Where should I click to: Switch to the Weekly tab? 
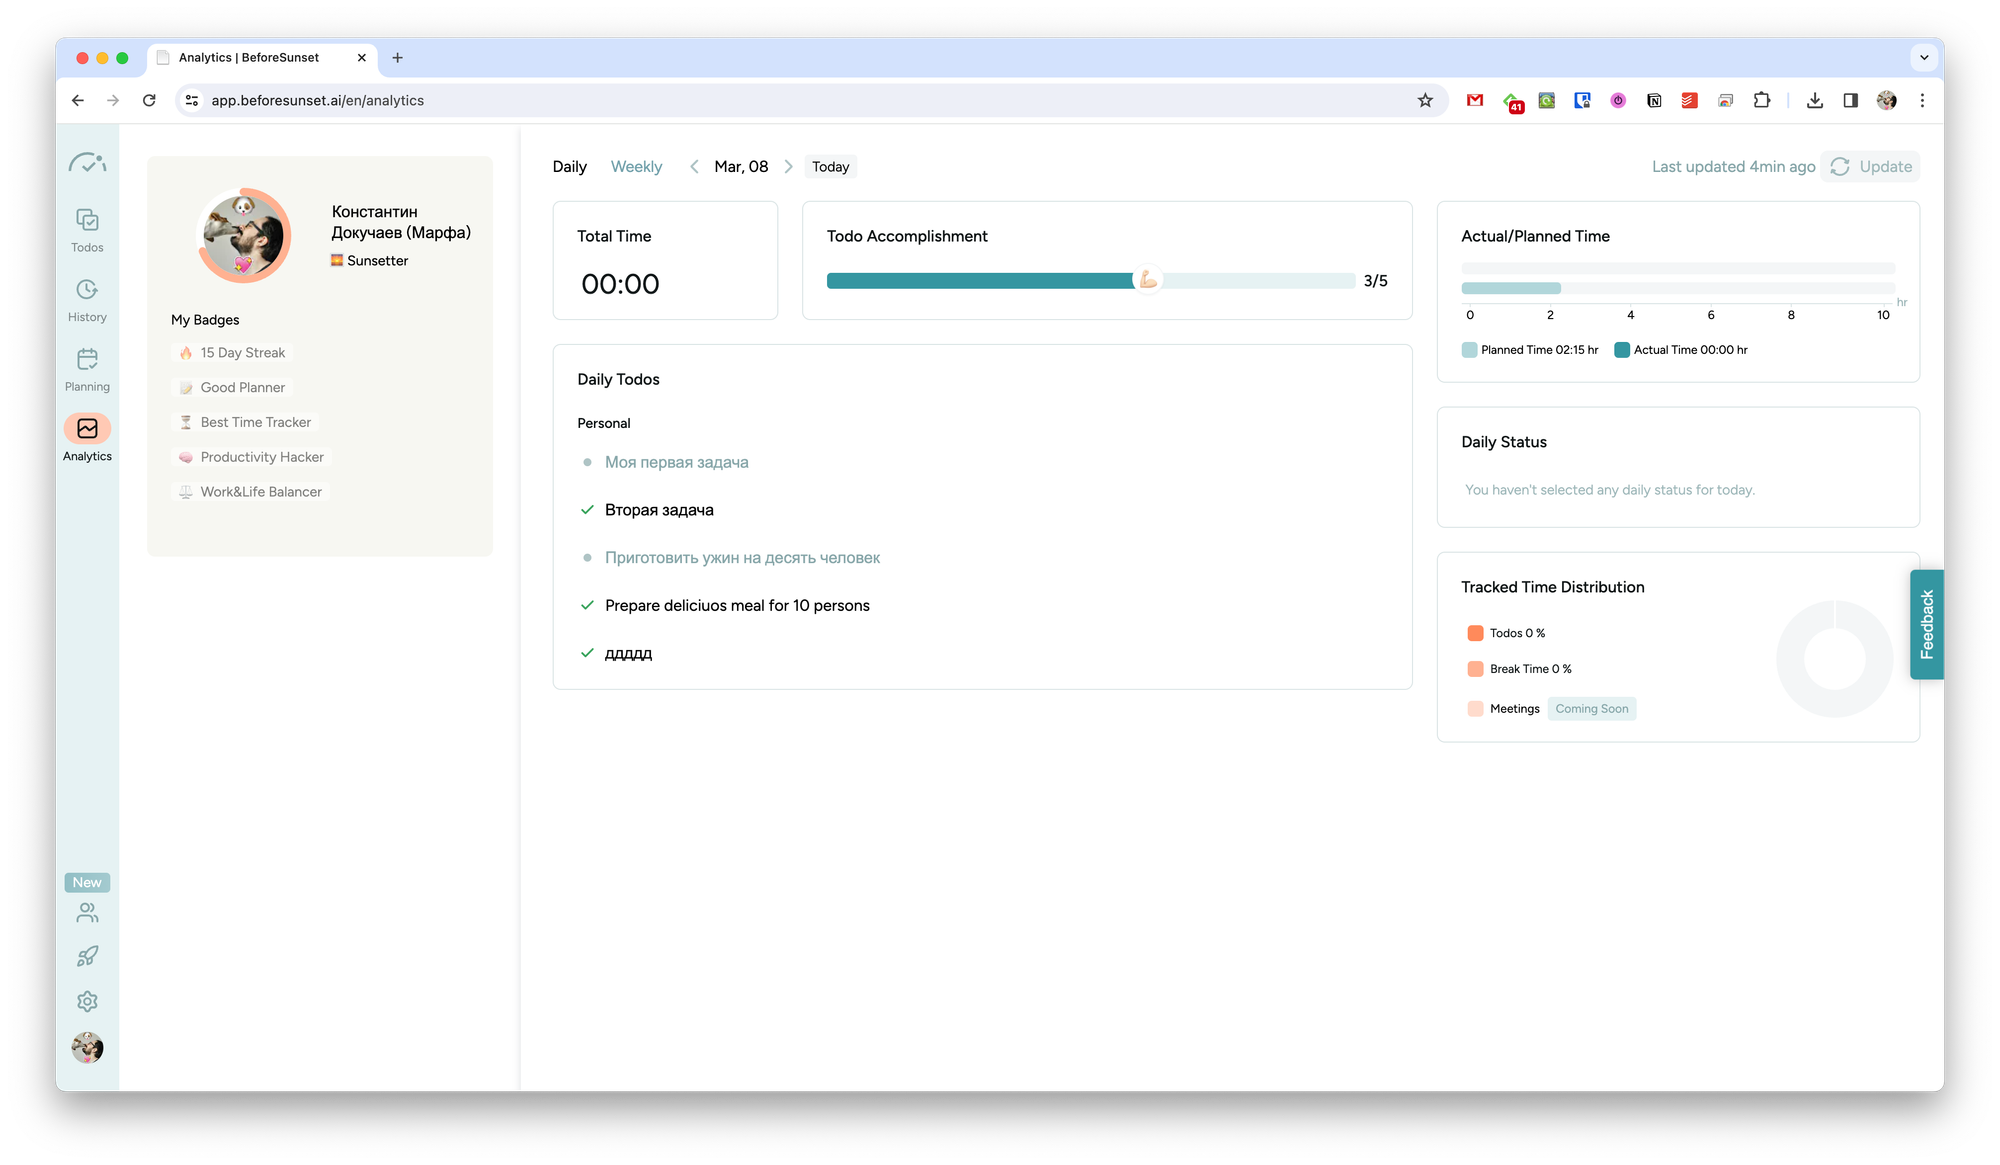point(636,167)
